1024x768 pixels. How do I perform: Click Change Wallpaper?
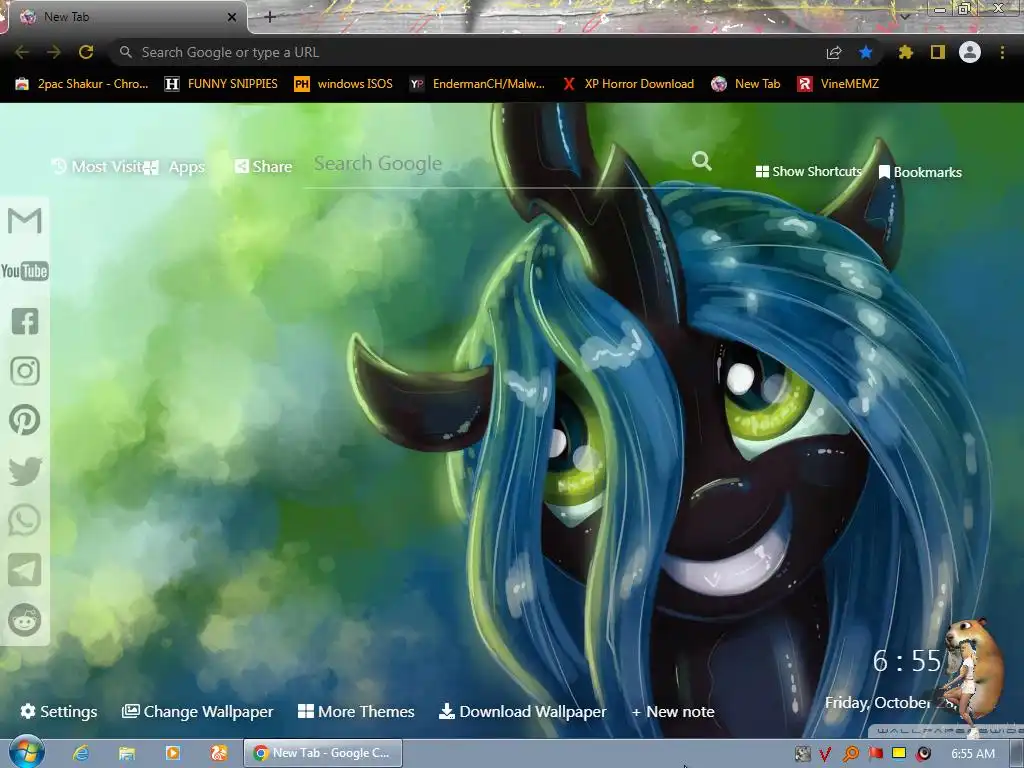click(x=197, y=711)
